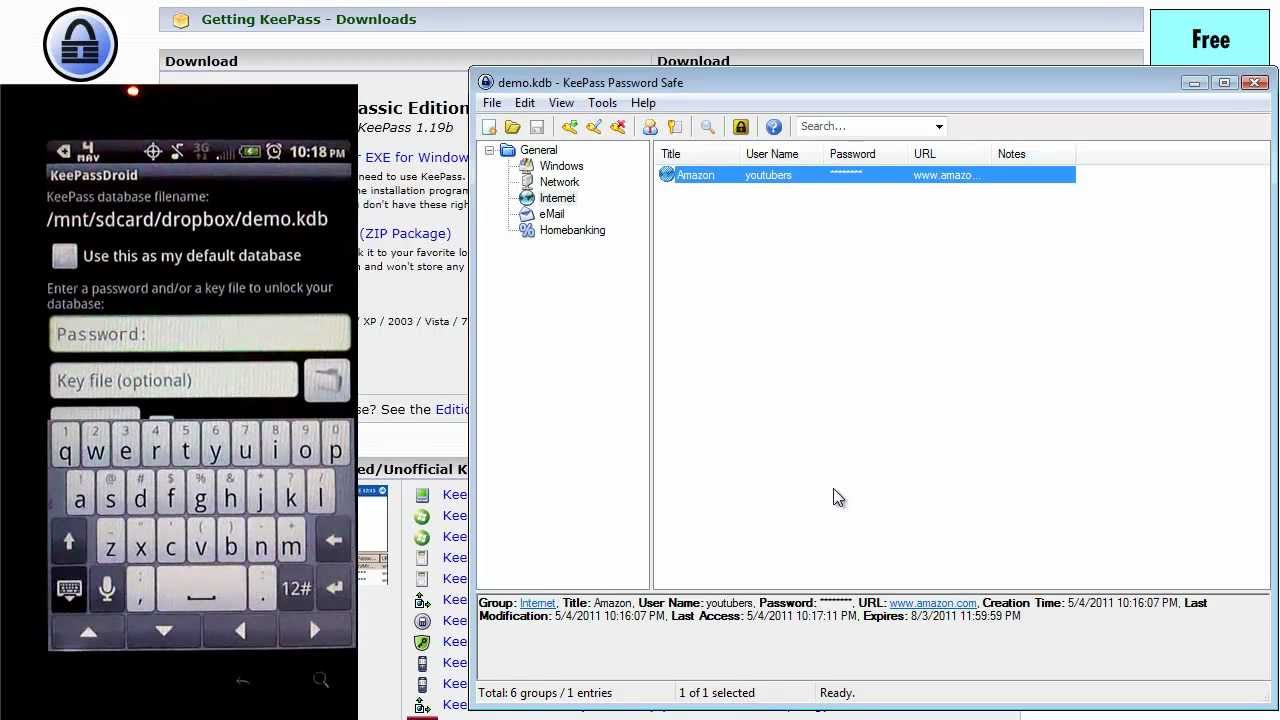Click '1 of 1 selected' status text

(717, 693)
